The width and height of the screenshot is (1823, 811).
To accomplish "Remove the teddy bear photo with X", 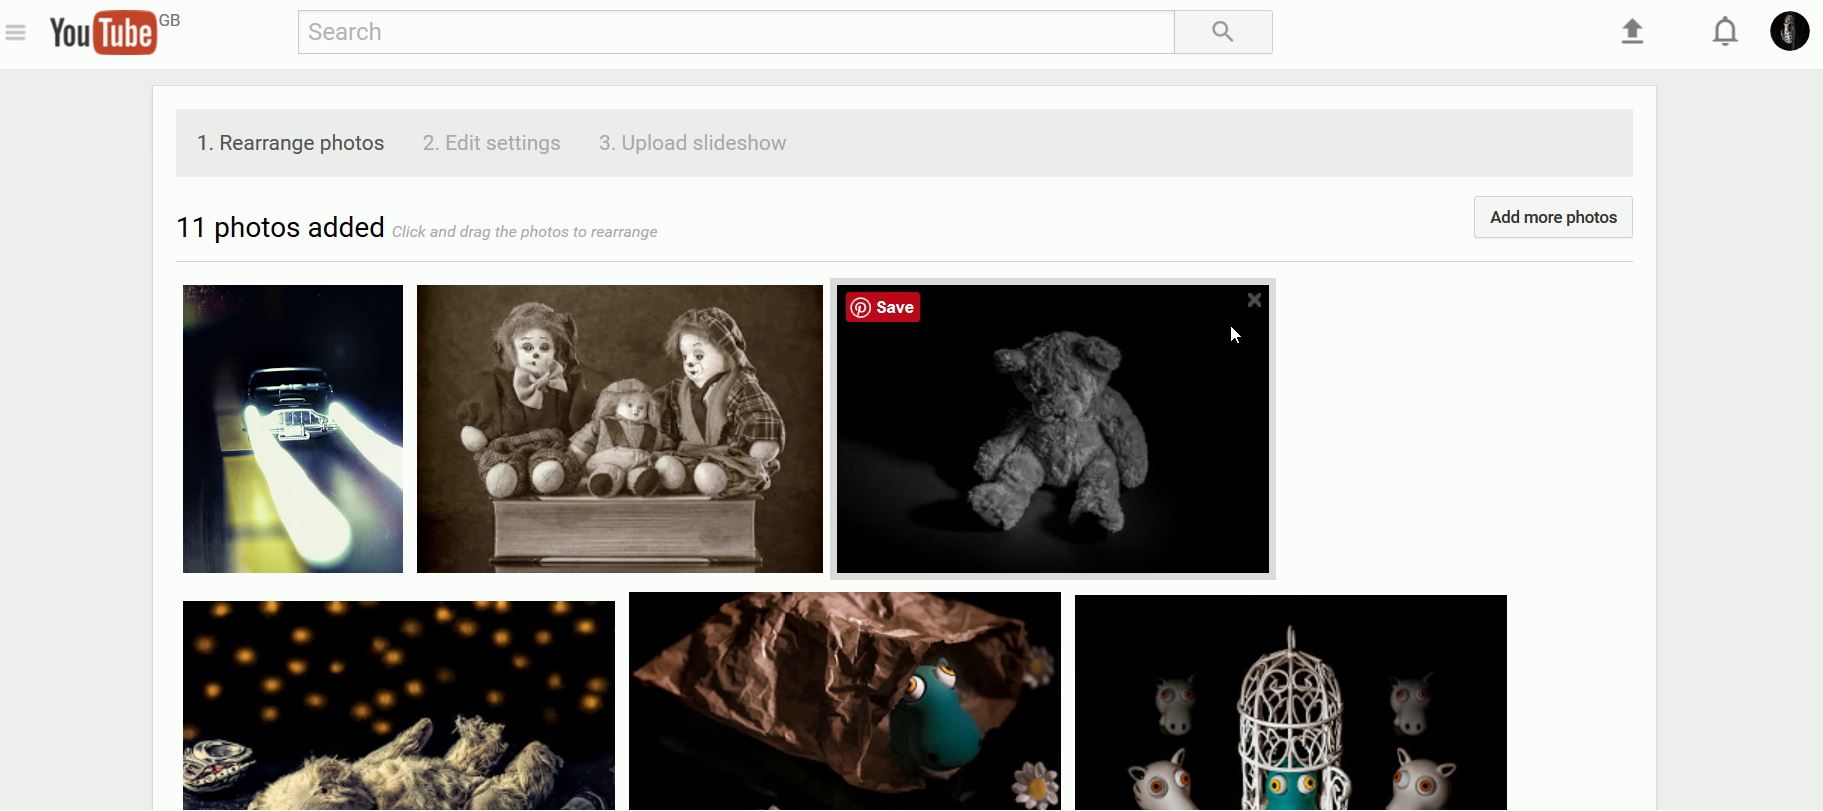I will click(x=1254, y=300).
